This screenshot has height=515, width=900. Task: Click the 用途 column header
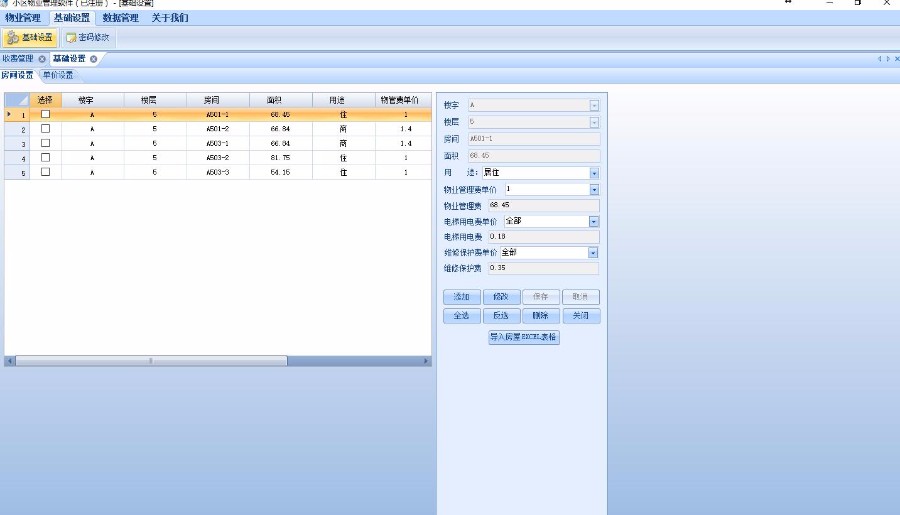344,100
